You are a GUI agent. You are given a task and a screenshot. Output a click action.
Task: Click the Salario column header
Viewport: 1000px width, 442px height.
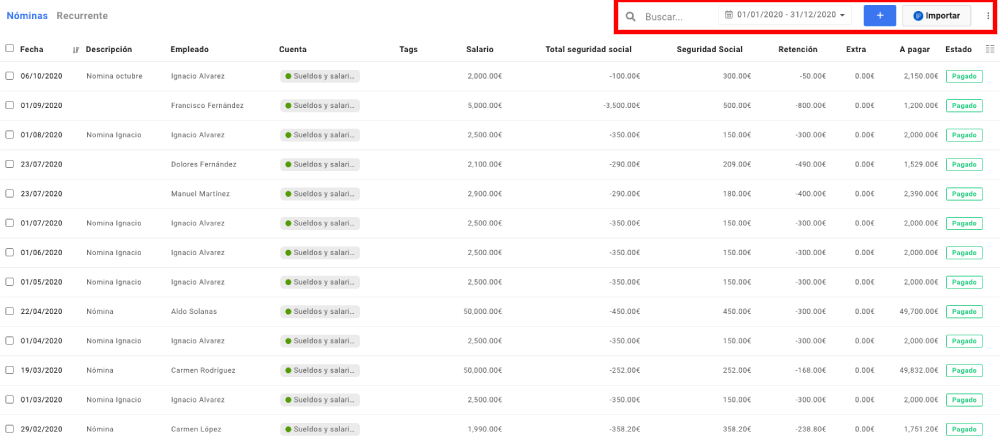(x=480, y=49)
